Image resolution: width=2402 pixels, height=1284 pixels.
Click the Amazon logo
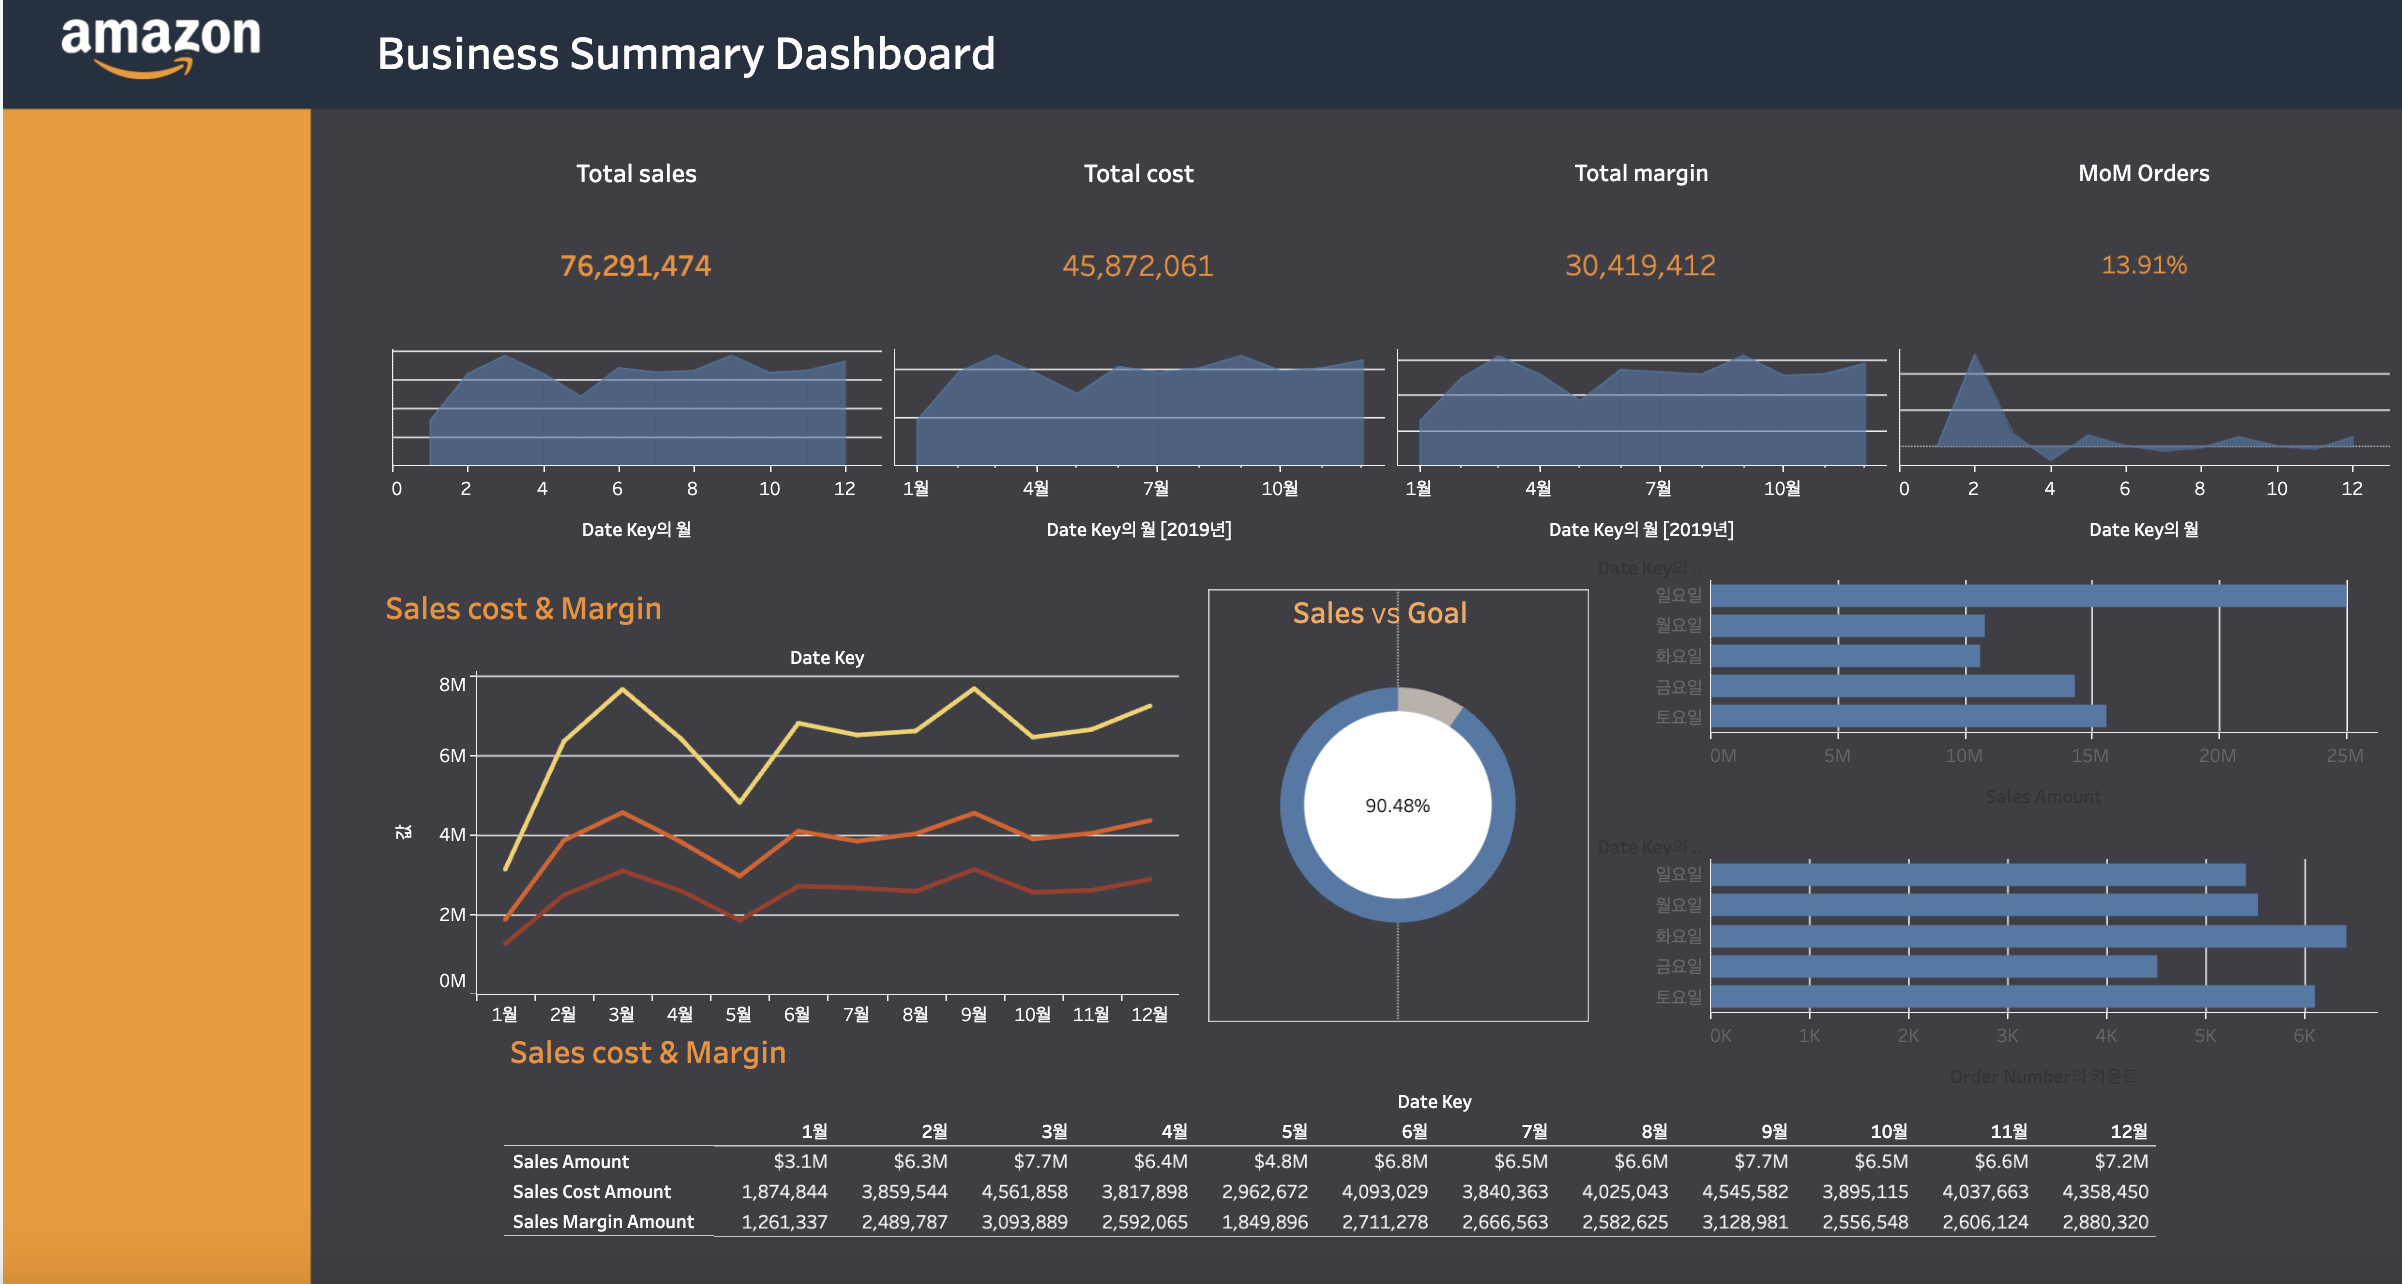[x=160, y=45]
